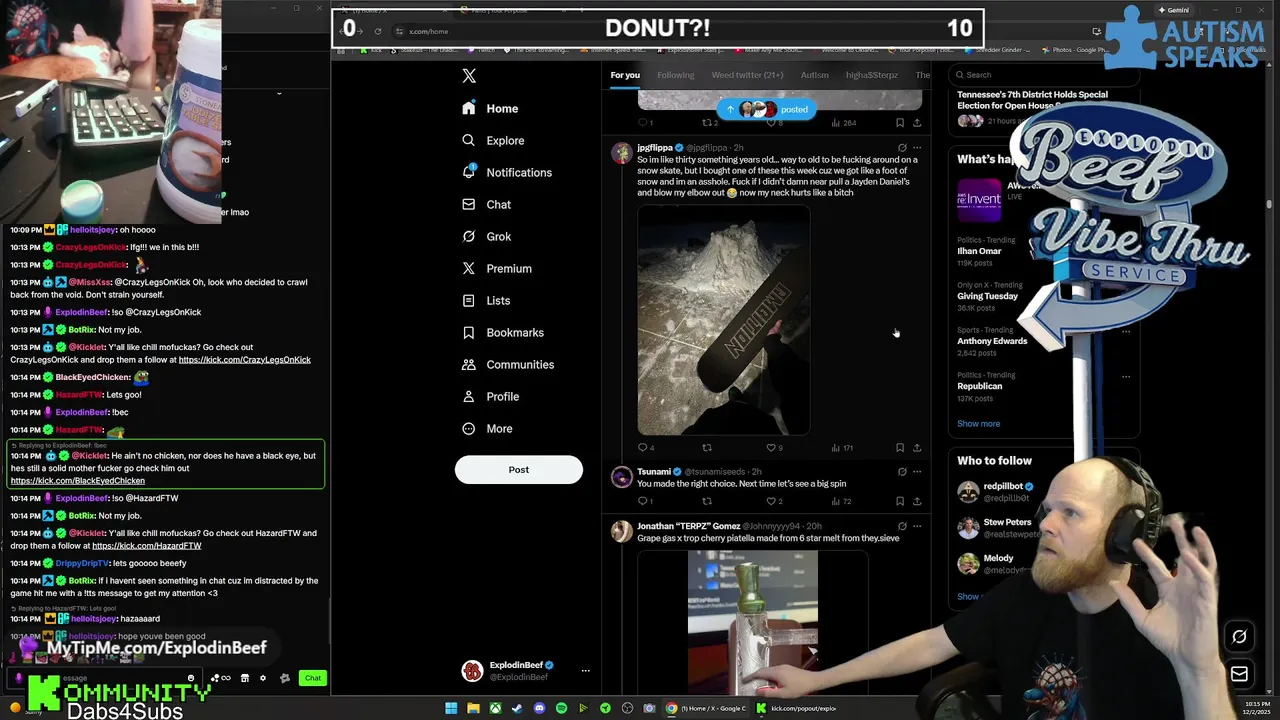Open the floating Grok button at bottom right
This screenshot has height=720, width=1280.
(x=1239, y=636)
